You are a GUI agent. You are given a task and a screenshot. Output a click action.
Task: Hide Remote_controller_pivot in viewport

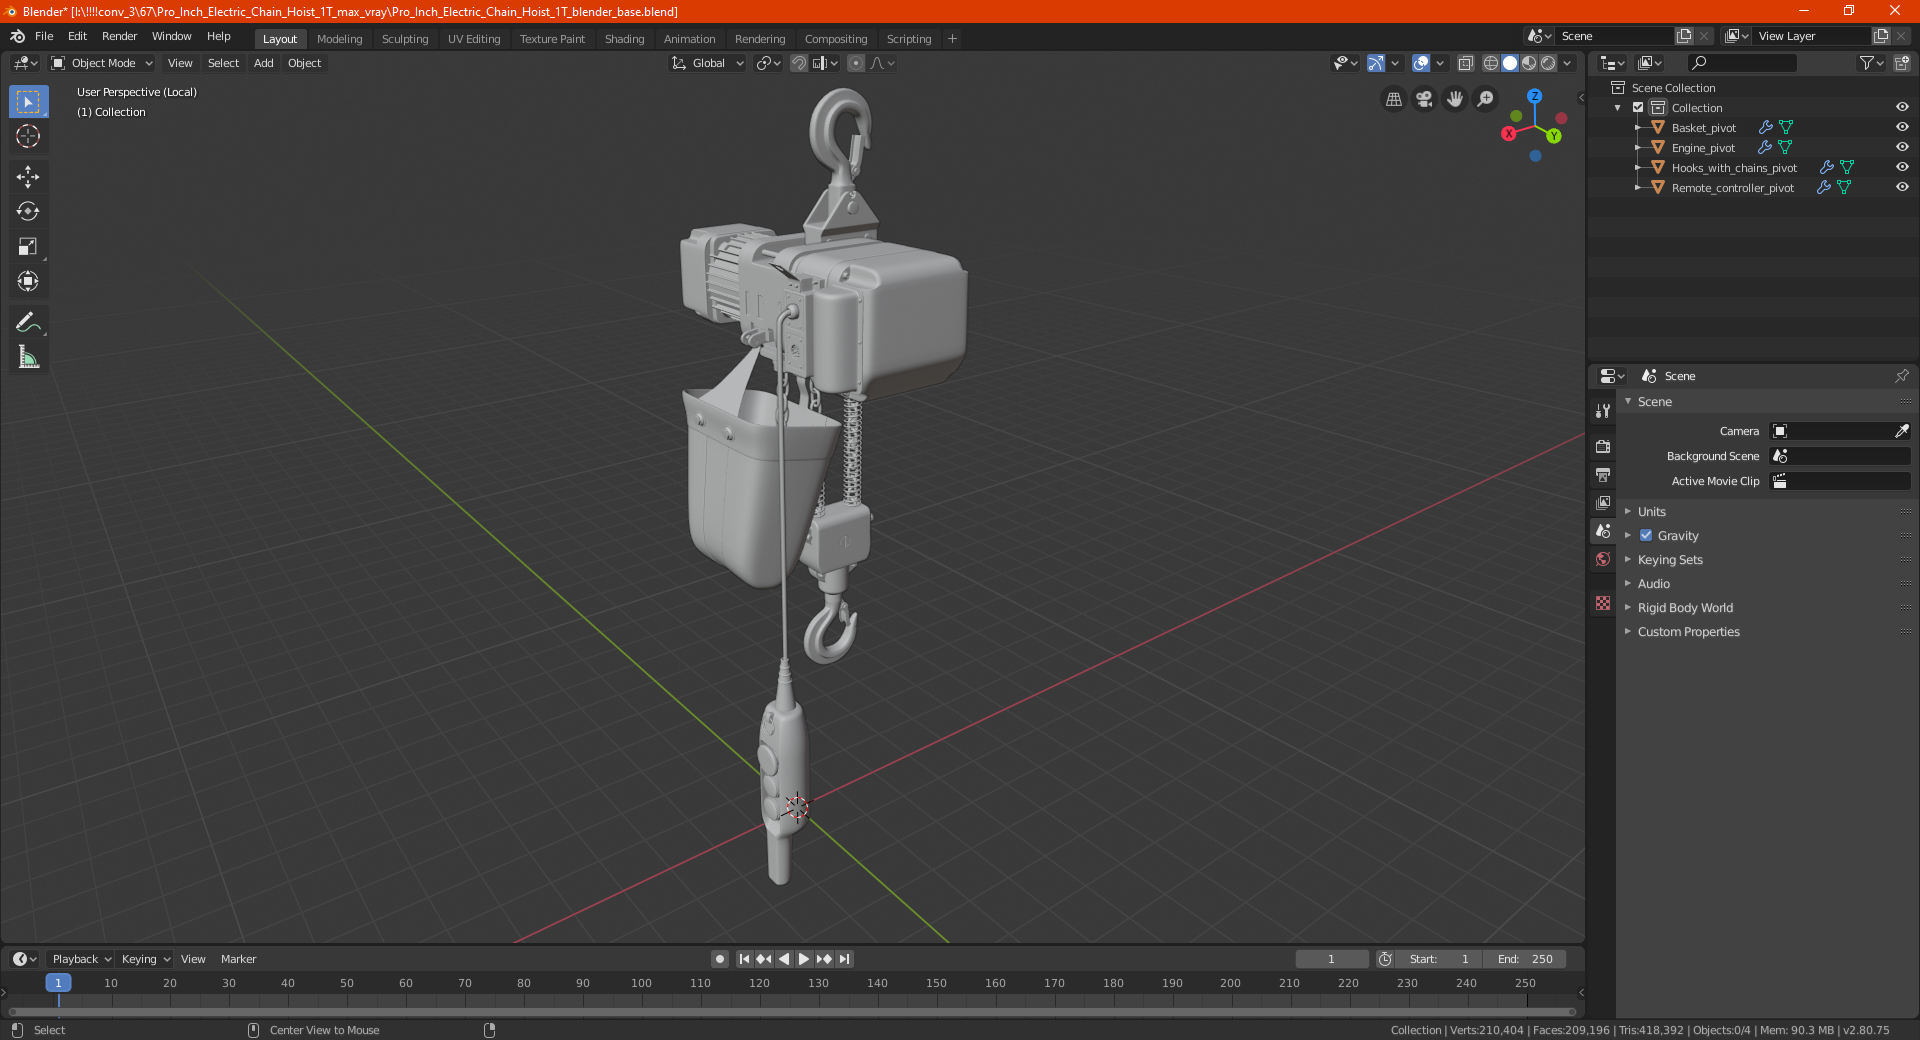click(1902, 188)
